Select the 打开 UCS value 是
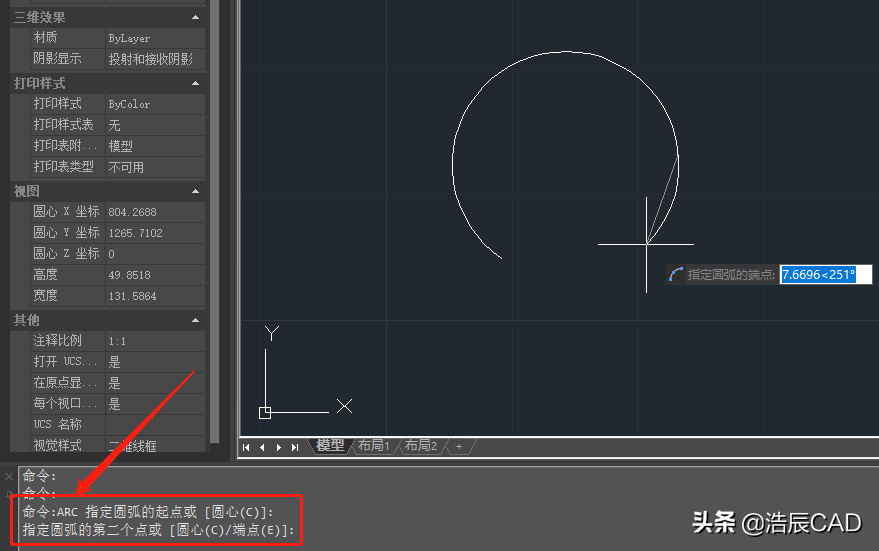Screen dimensions: 879x551 tap(155, 362)
